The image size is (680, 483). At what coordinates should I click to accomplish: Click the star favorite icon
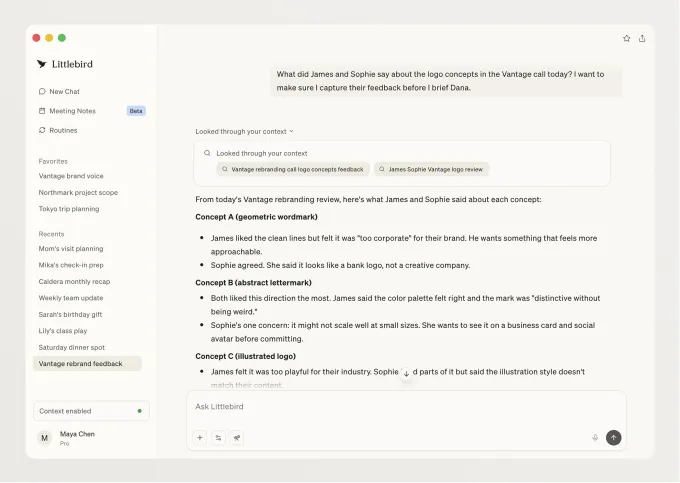[x=626, y=38]
